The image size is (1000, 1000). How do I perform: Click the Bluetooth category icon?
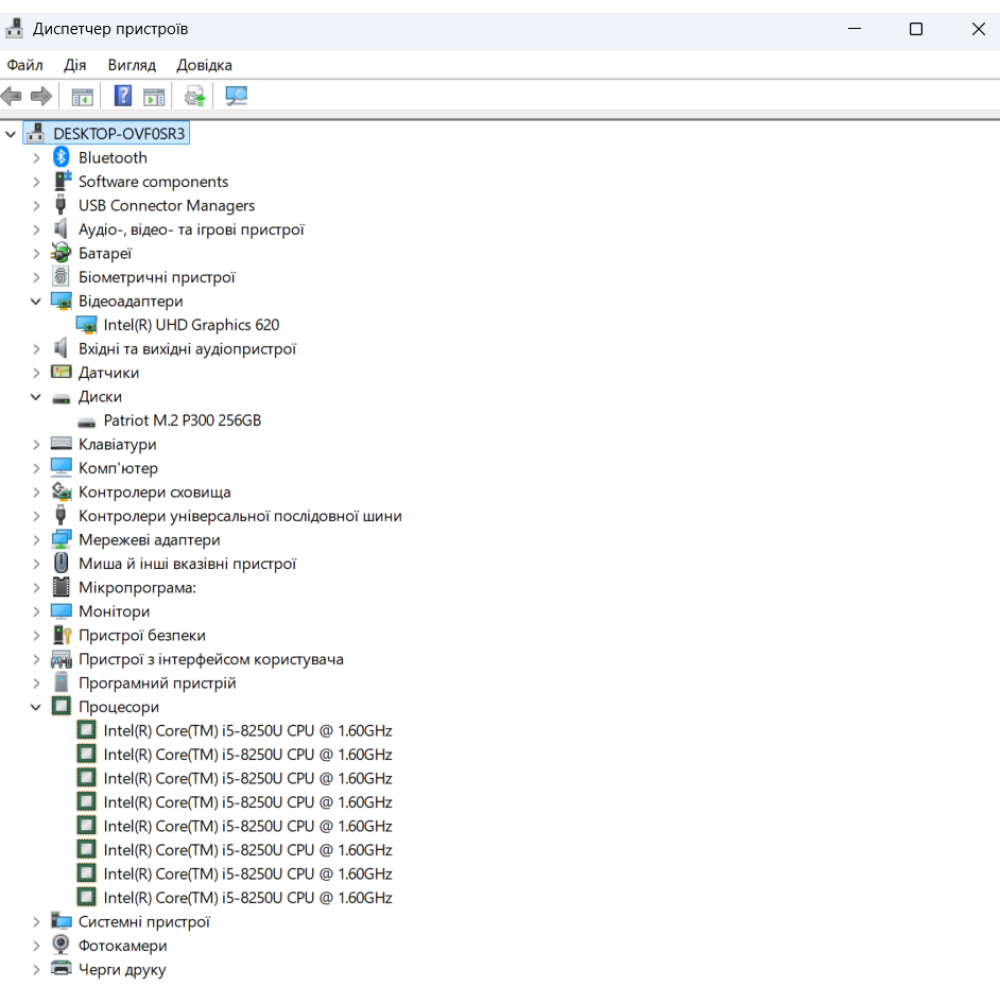[61, 158]
